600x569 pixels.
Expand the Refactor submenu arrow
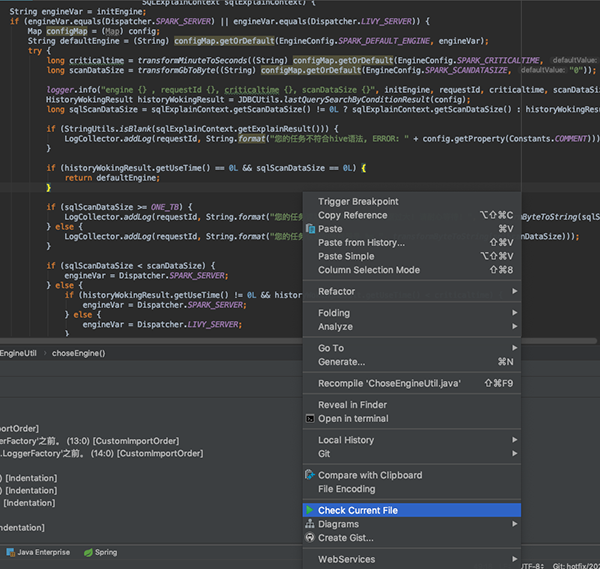pyautogui.click(x=515, y=291)
